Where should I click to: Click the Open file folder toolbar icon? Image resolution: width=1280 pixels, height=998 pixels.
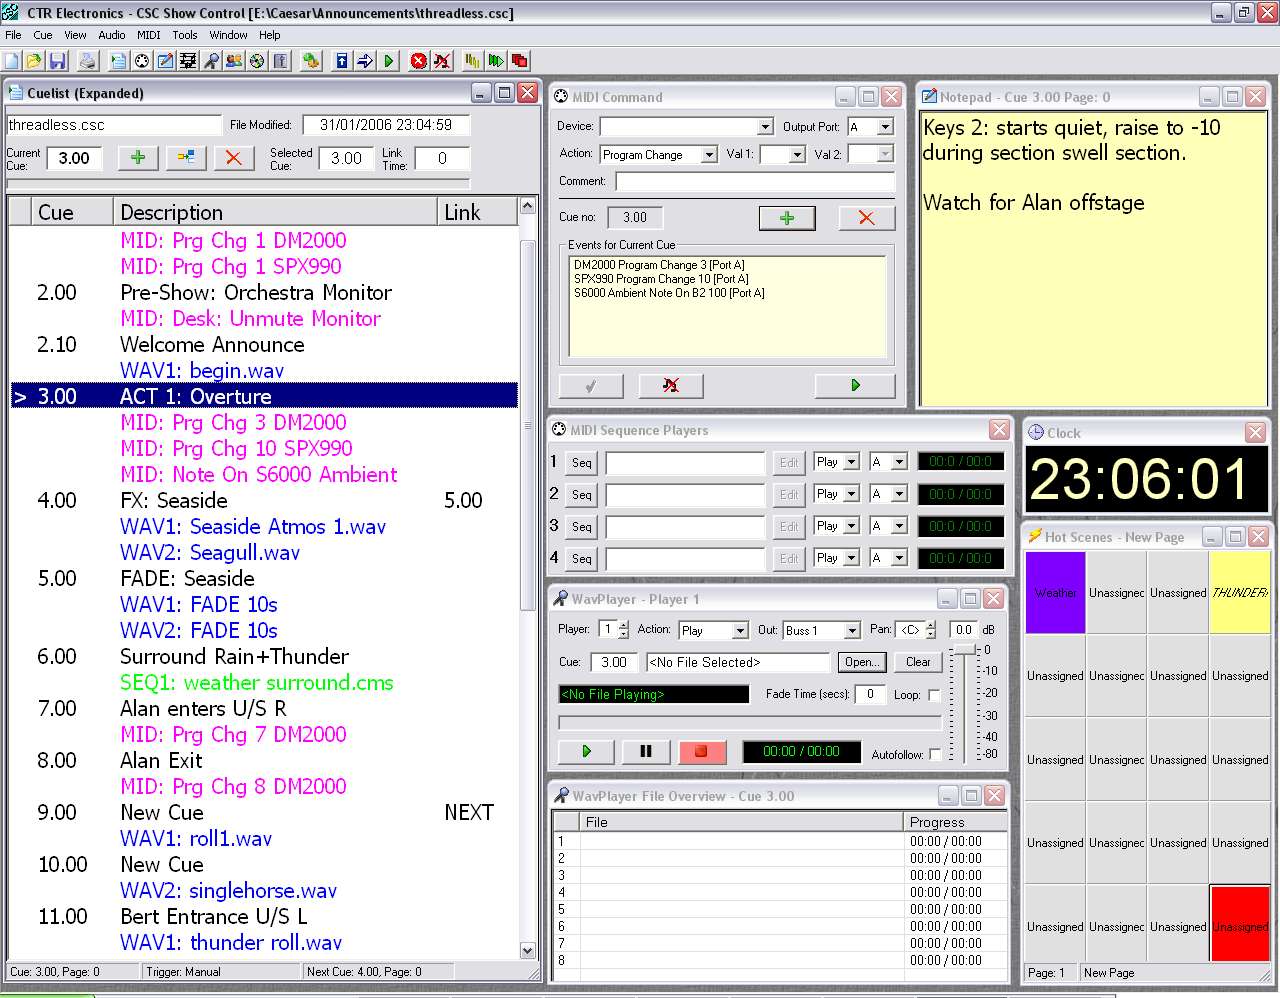coord(34,61)
